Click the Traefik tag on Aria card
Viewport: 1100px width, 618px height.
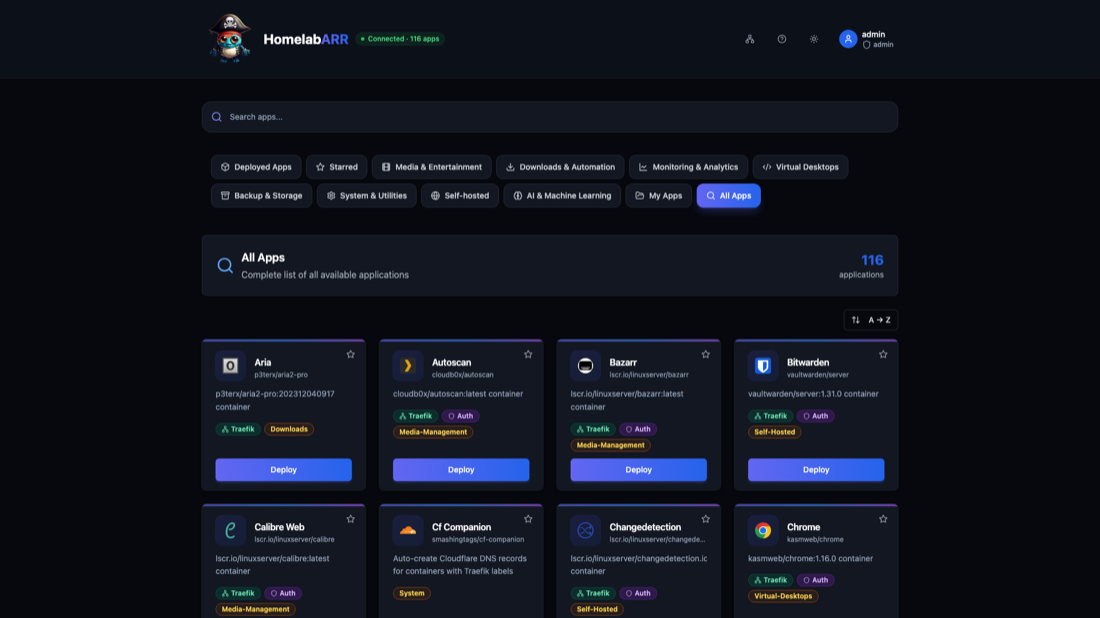point(238,429)
